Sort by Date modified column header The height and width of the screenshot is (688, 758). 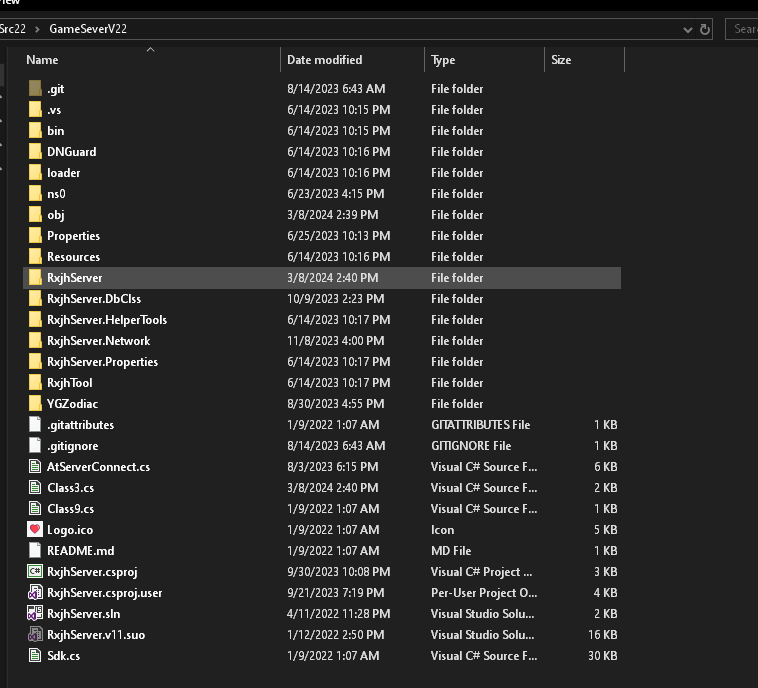[x=324, y=60]
